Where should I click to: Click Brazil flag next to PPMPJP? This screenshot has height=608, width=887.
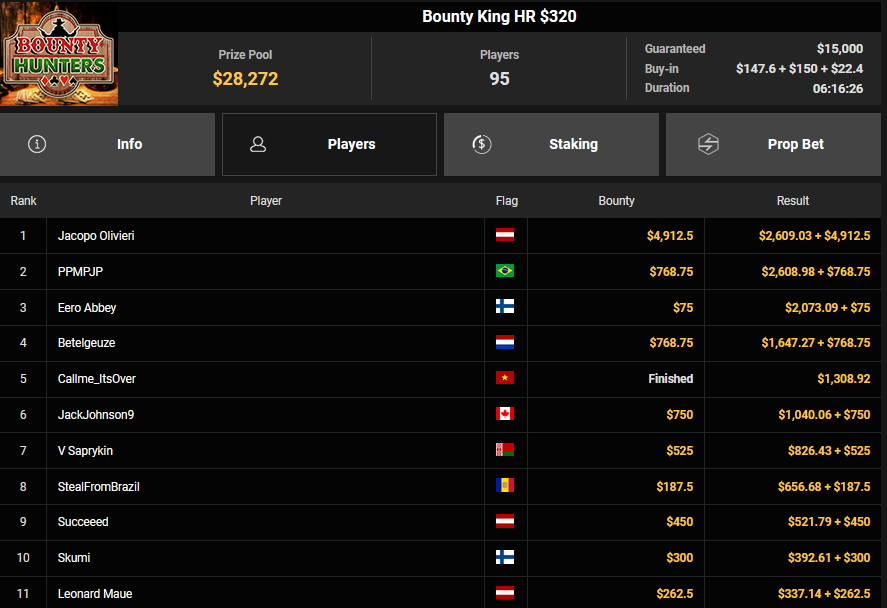tap(505, 271)
